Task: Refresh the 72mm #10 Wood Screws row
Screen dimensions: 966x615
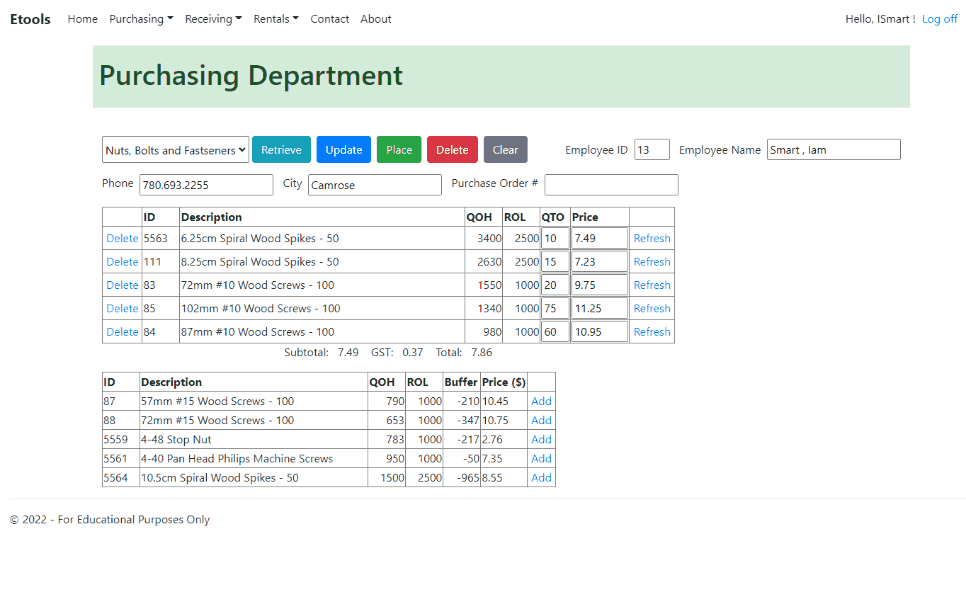Action: (x=651, y=285)
